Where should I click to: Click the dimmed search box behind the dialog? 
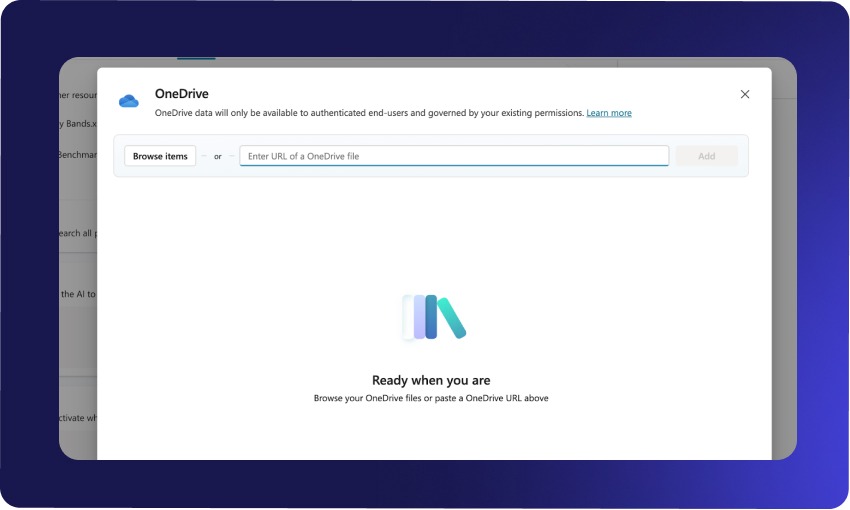point(77,233)
